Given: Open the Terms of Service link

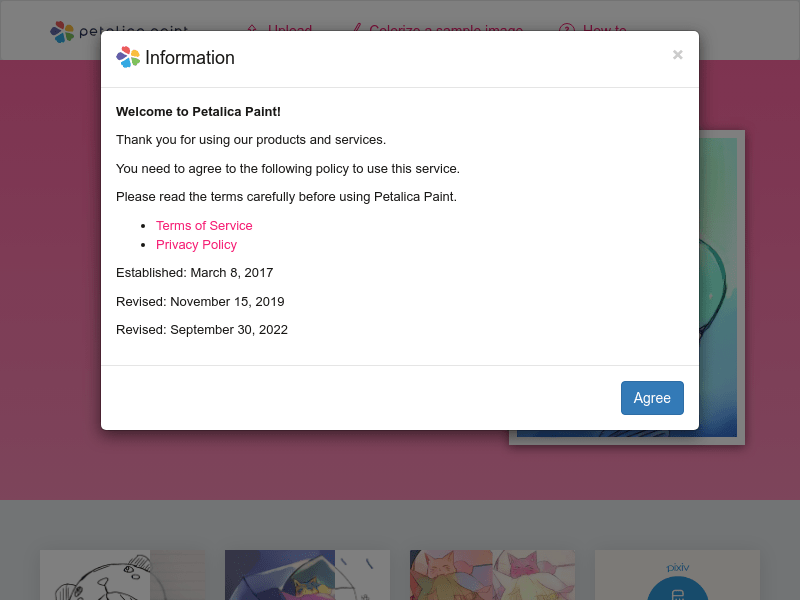Looking at the screenshot, I should pos(204,226).
